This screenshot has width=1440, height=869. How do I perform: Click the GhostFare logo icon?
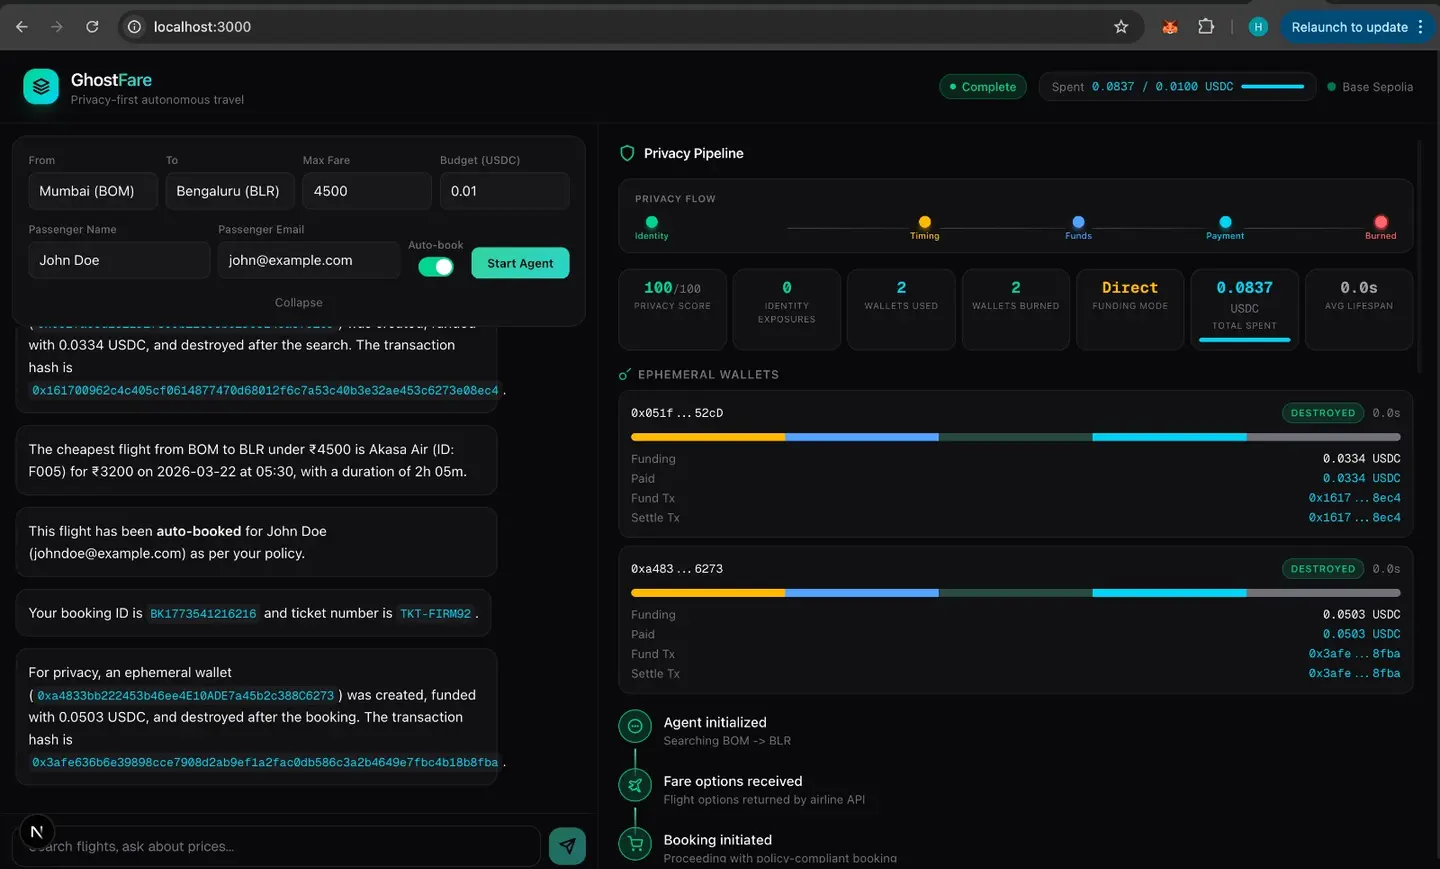point(41,87)
